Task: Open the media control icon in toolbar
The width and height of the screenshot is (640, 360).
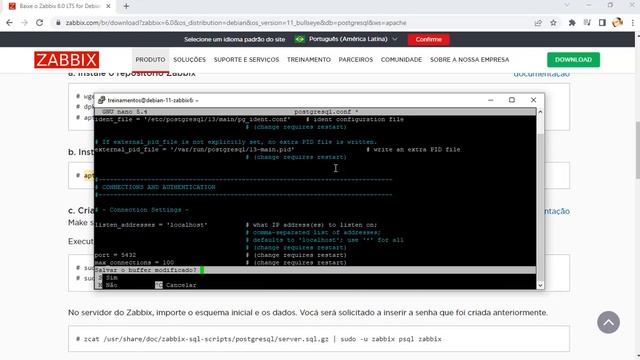Action: point(587,23)
